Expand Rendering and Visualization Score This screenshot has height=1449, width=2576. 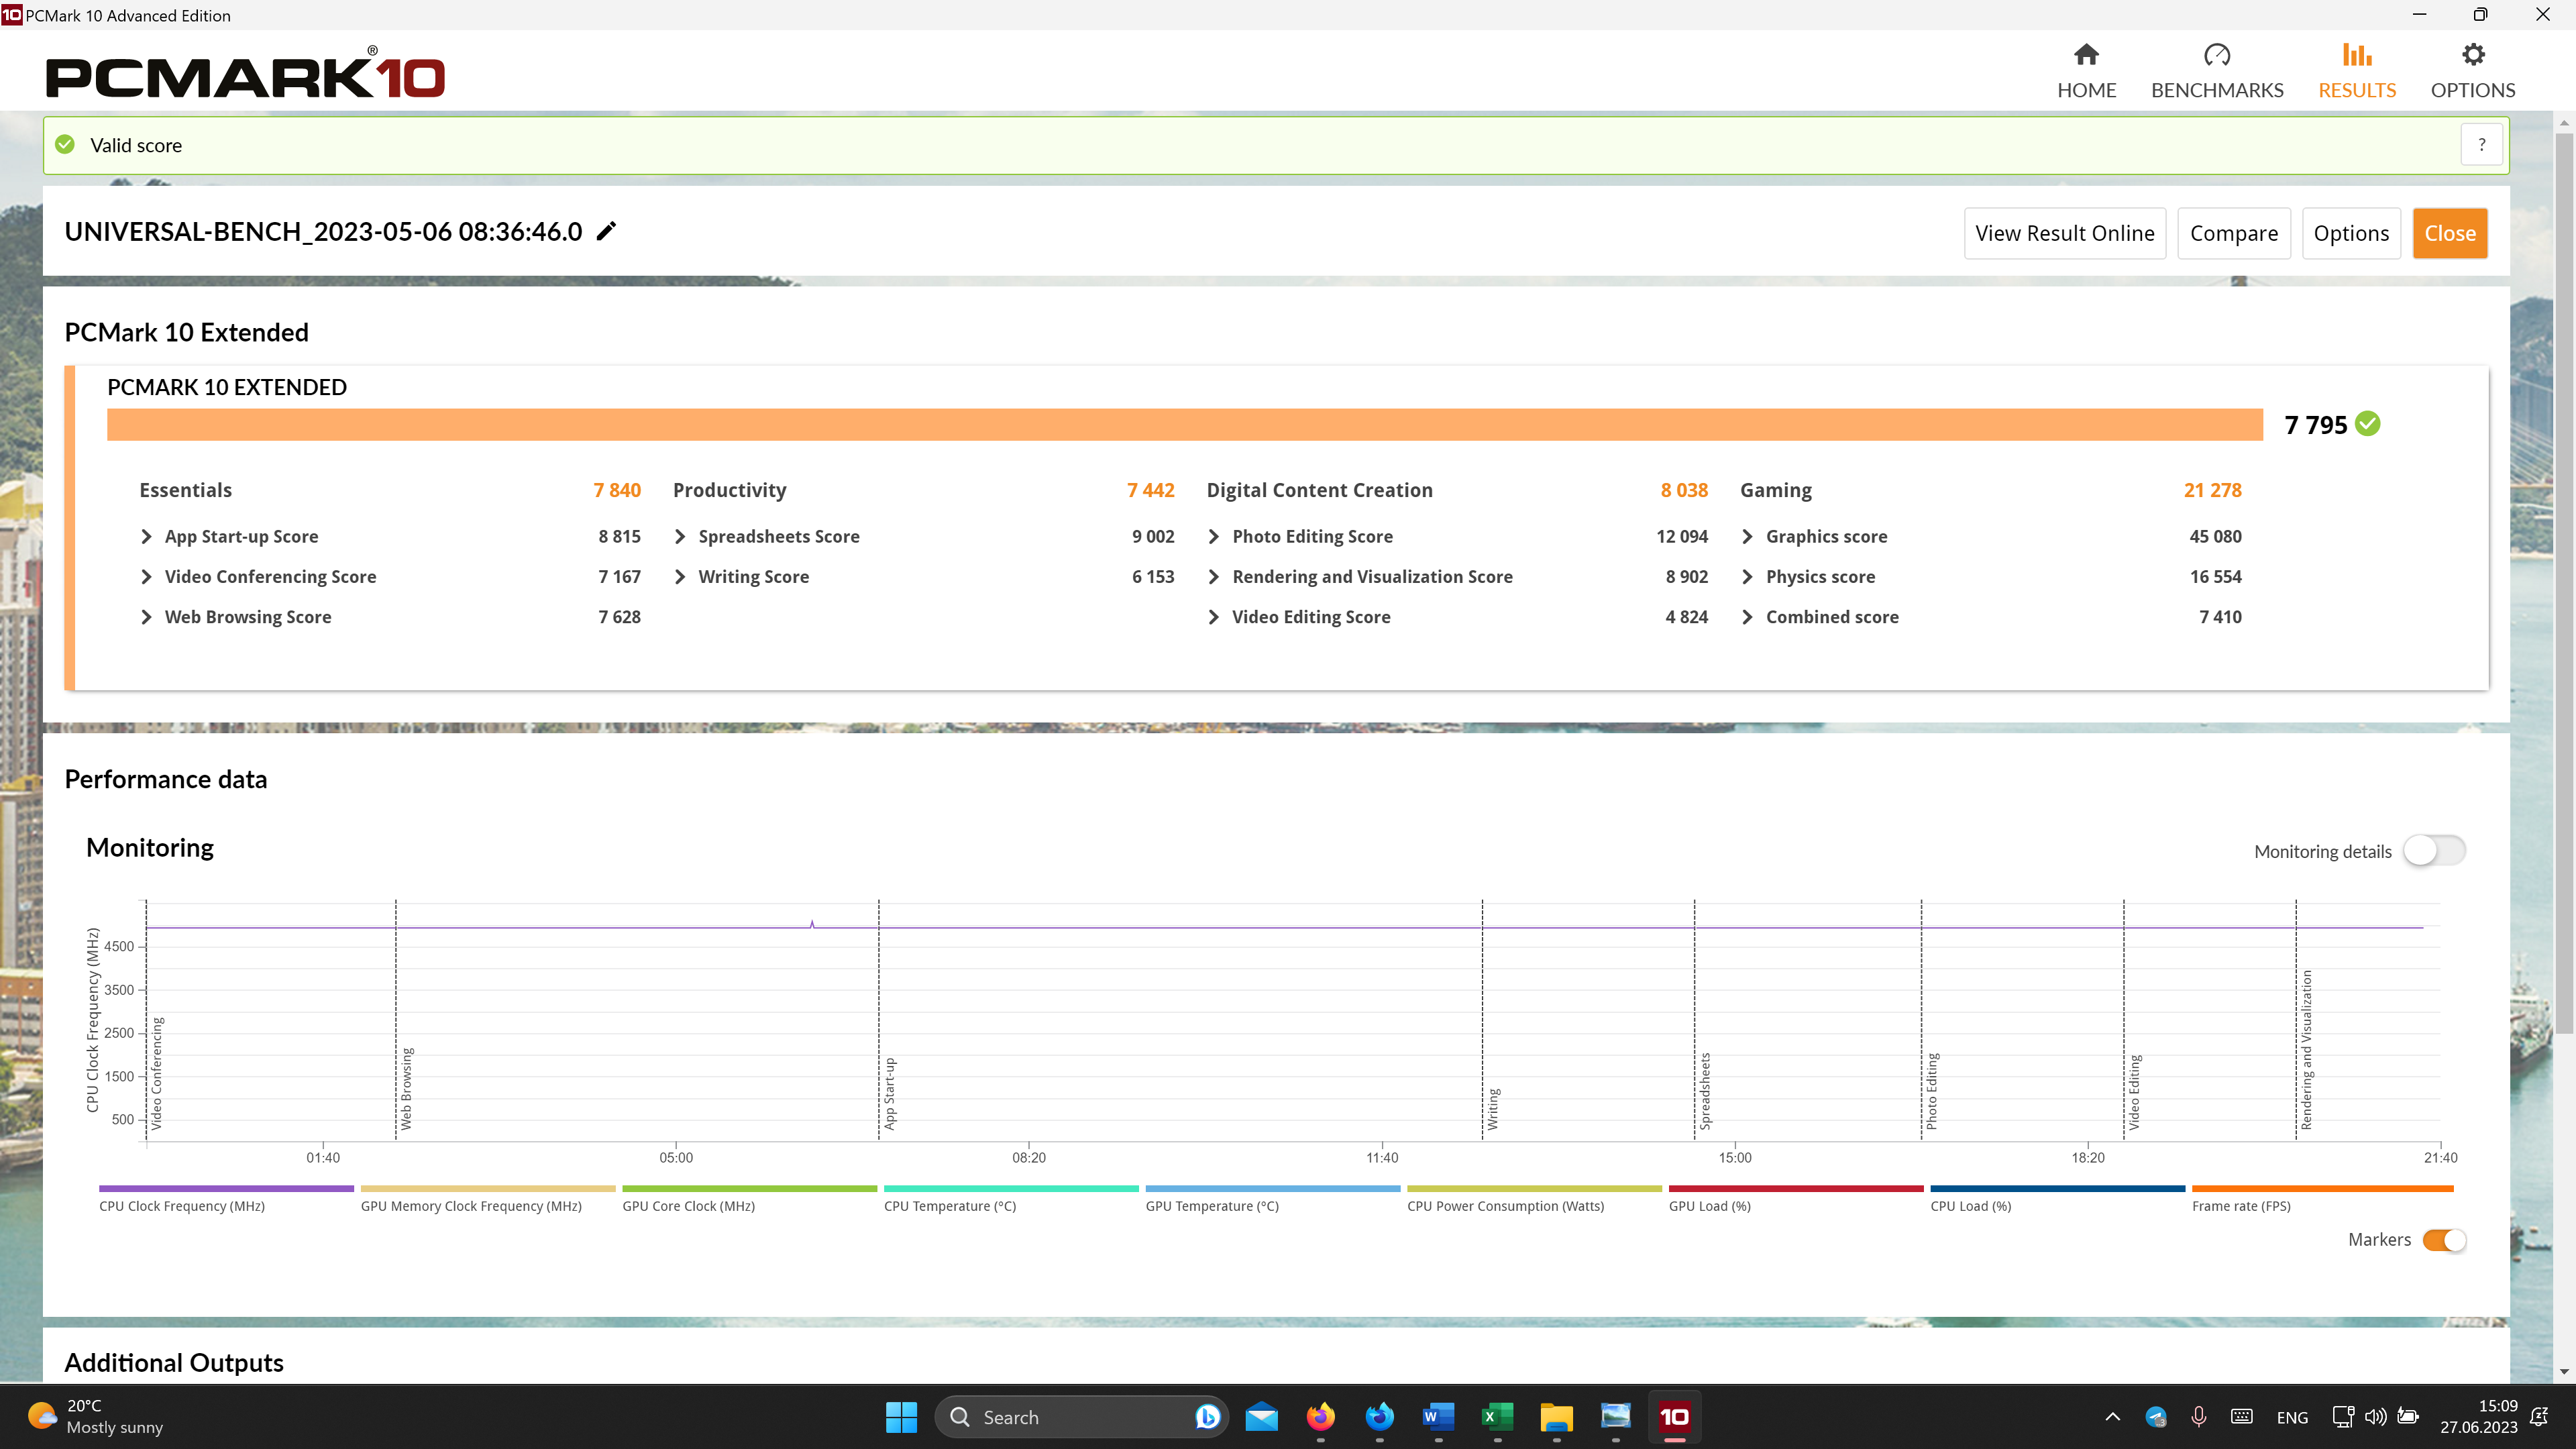point(1214,577)
